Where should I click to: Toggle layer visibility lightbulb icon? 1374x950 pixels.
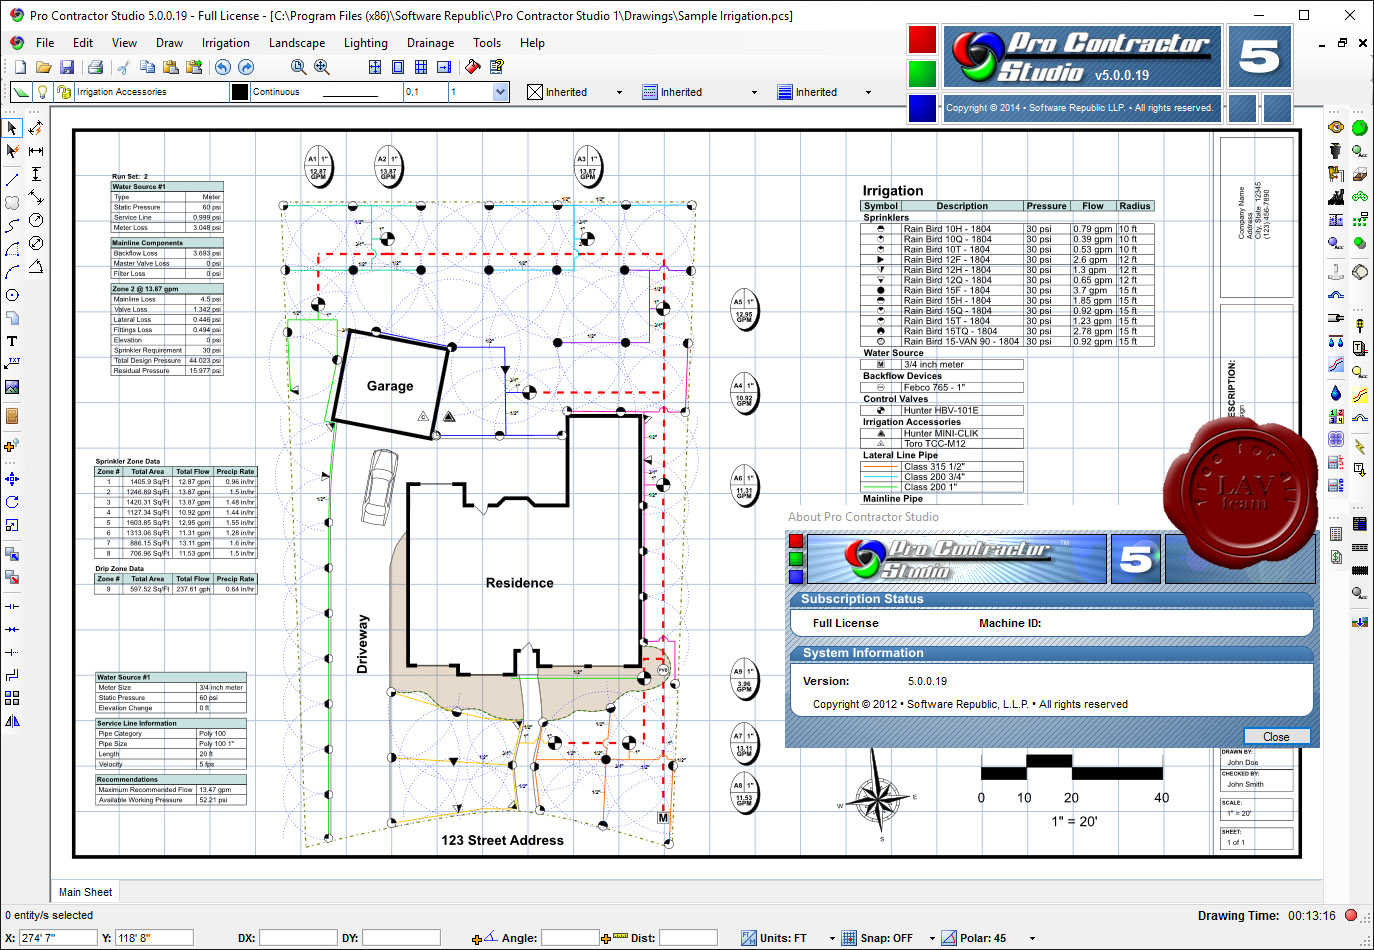click(42, 92)
